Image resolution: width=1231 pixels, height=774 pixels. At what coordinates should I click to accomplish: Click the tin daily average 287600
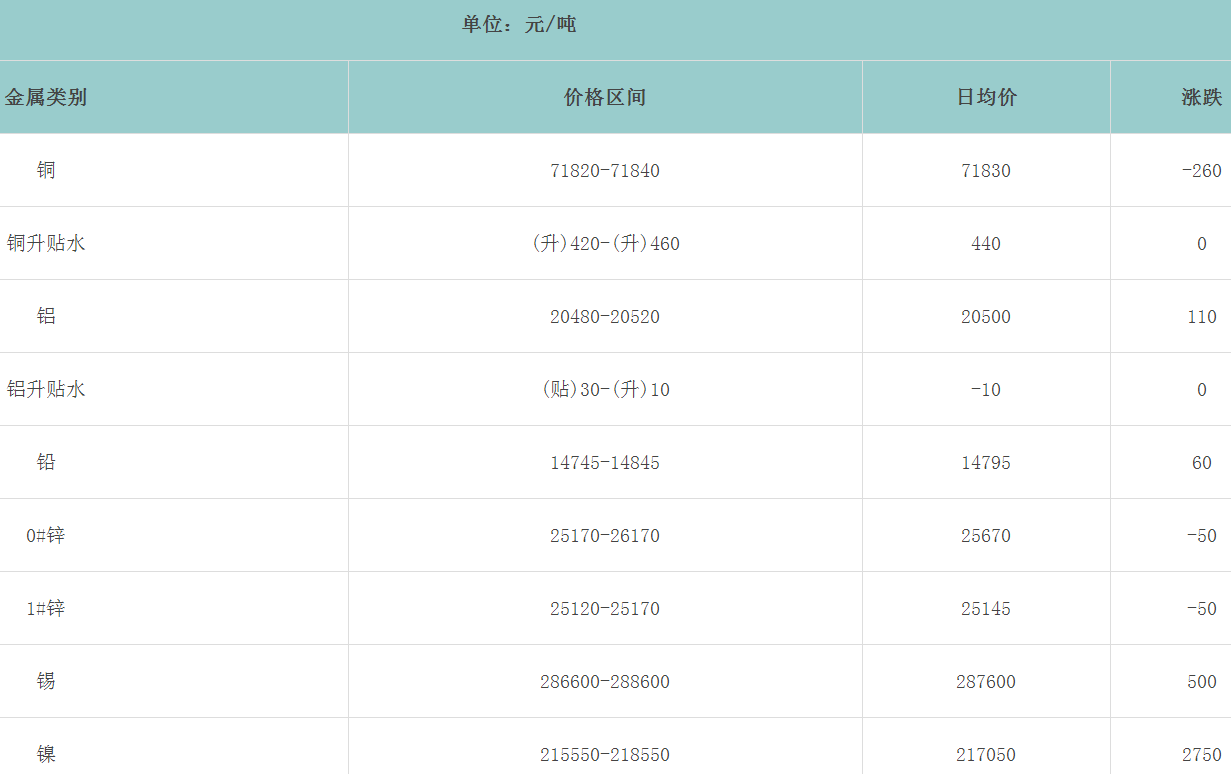point(986,682)
